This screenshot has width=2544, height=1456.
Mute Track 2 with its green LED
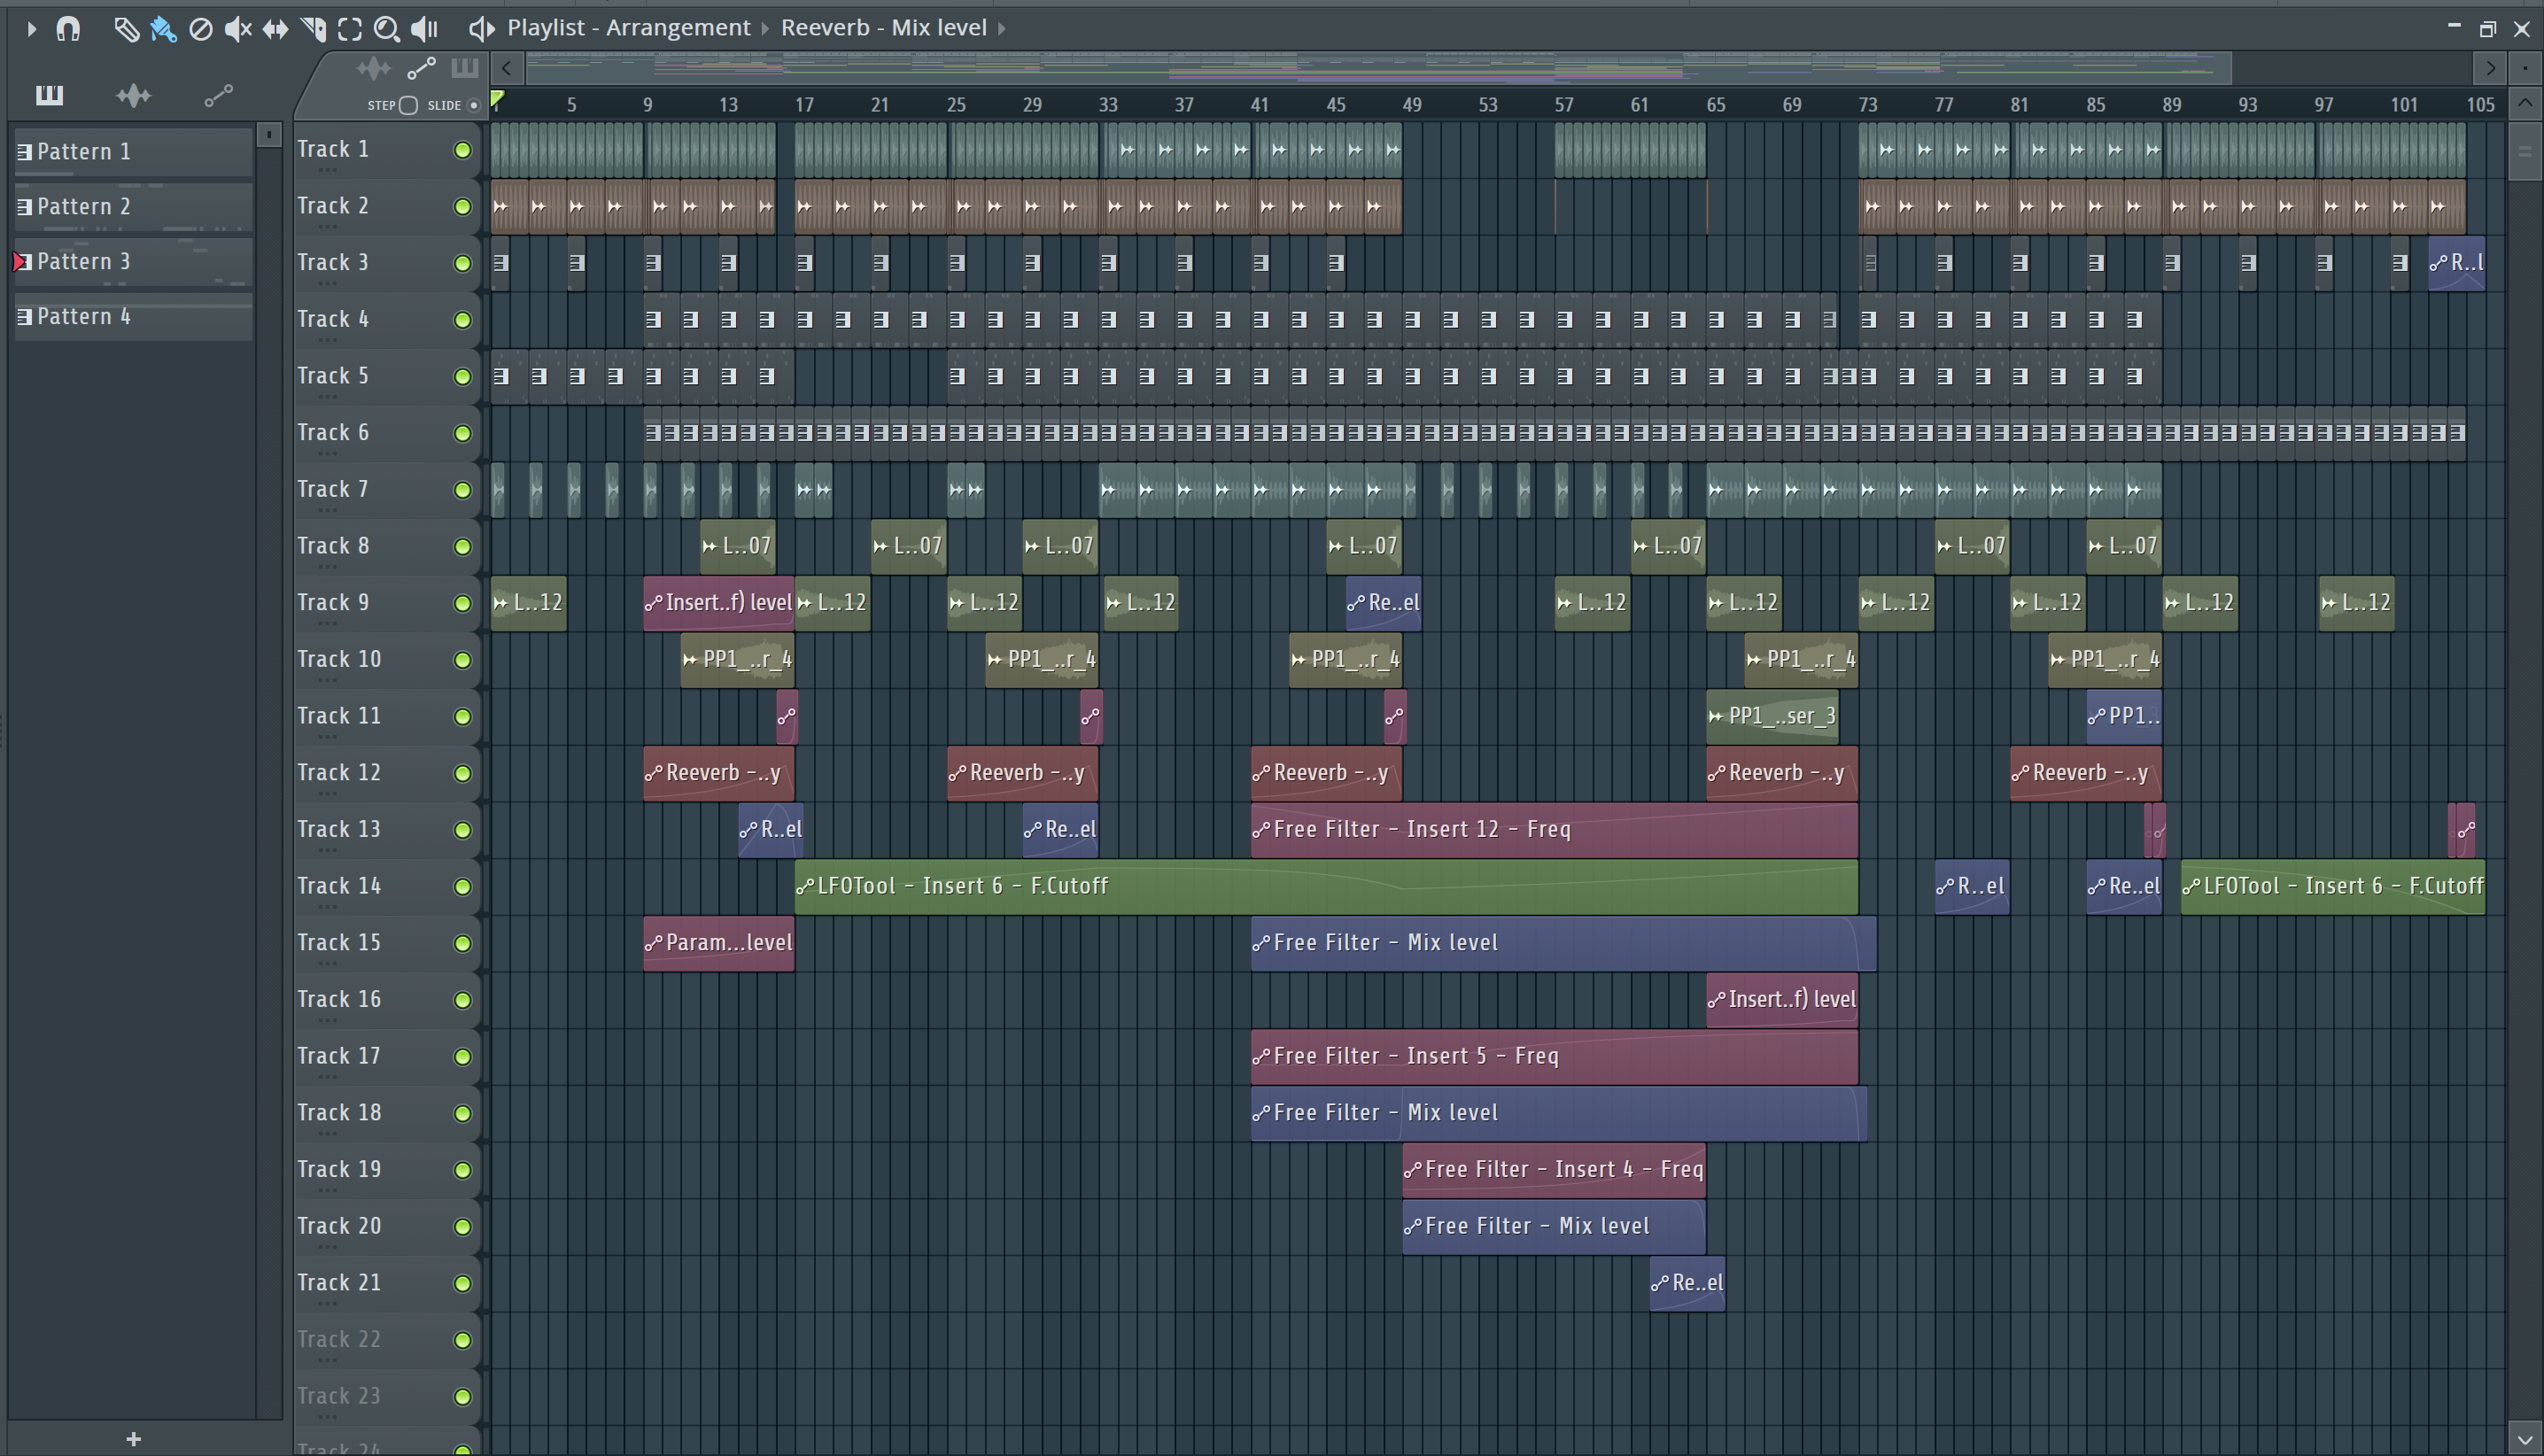(463, 207)
